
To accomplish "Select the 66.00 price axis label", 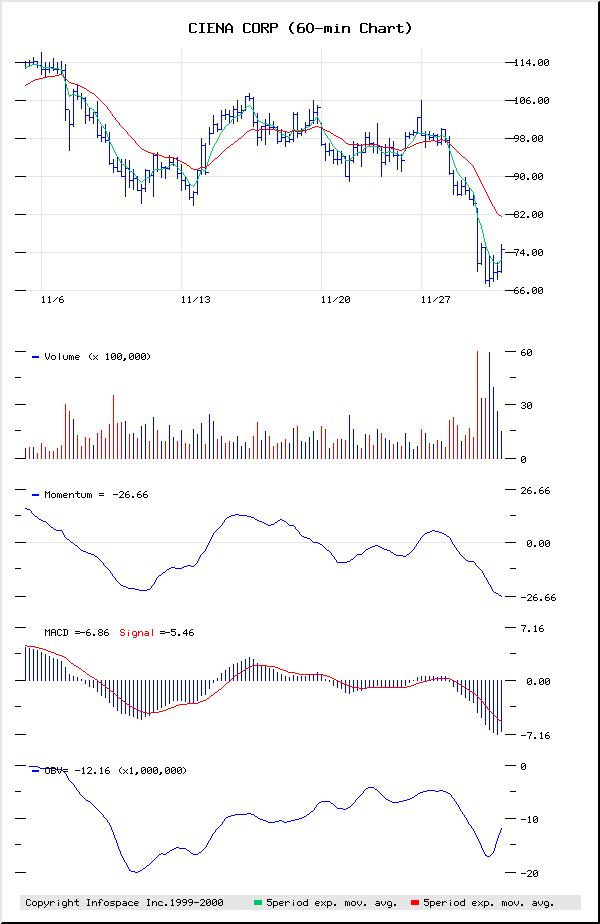I will point(529,291).
